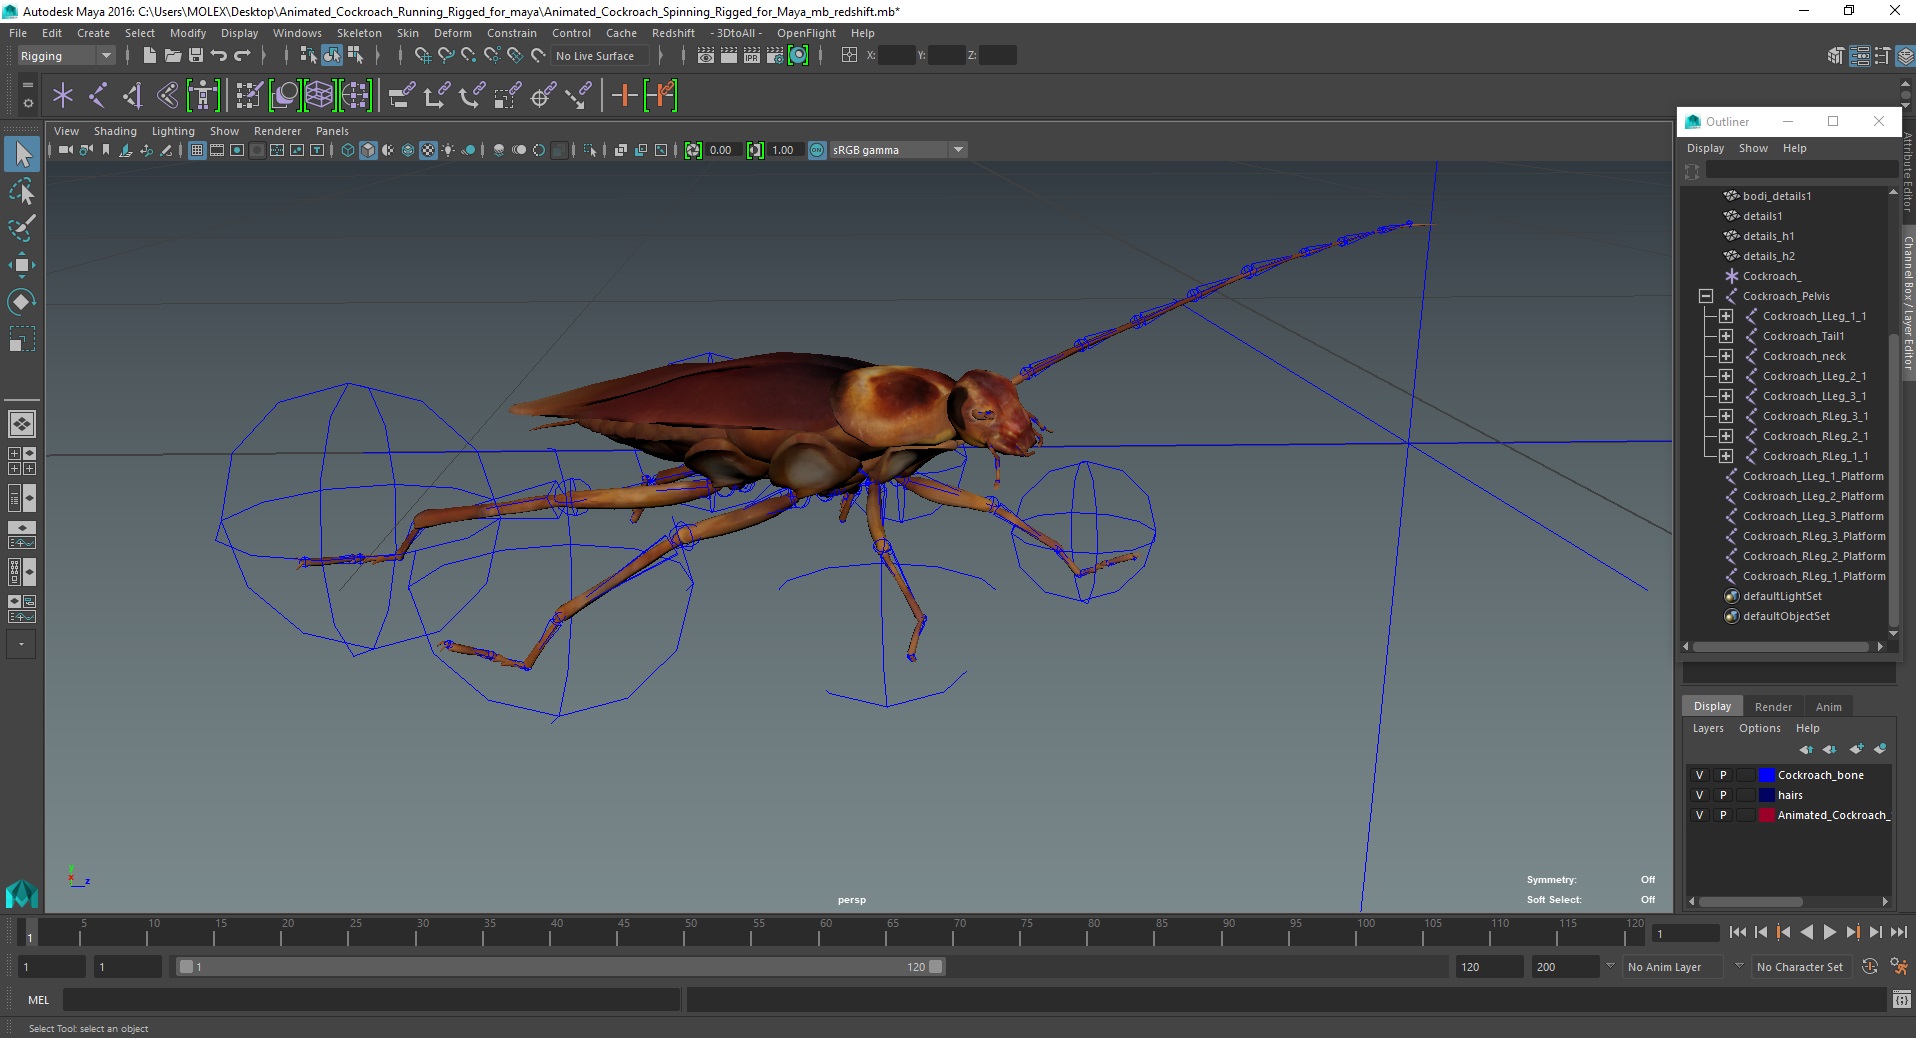Switch to the Anim layer tab

[x=1828, y=707]
